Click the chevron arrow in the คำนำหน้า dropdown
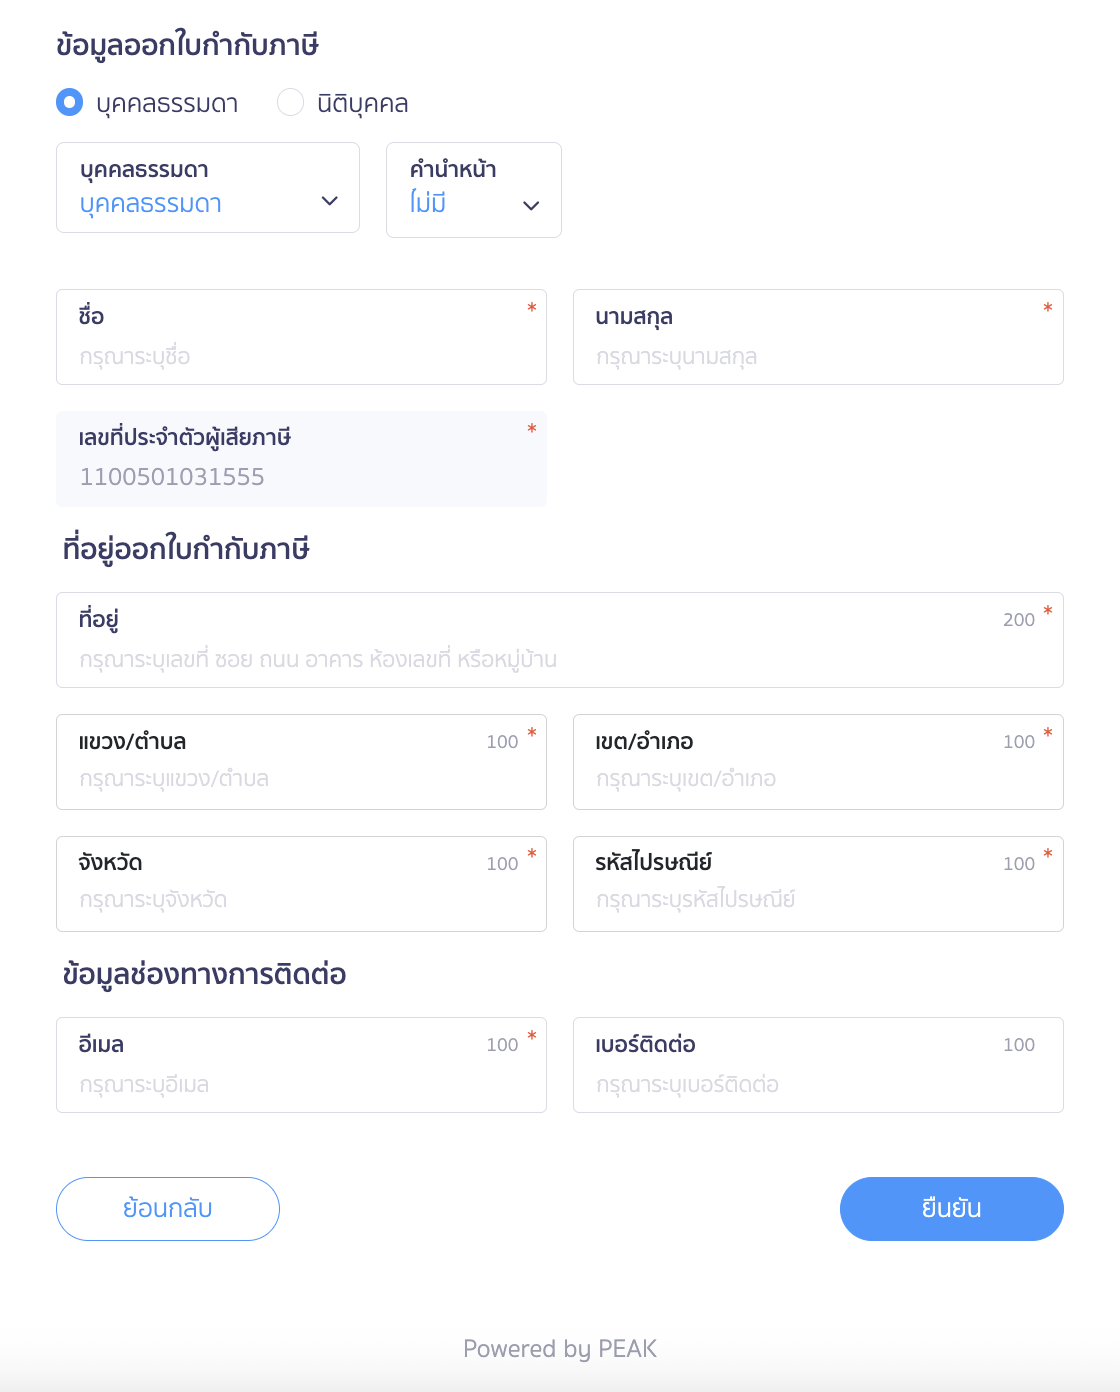This screenshot has width=1120, height=1392. coord(531,206)
